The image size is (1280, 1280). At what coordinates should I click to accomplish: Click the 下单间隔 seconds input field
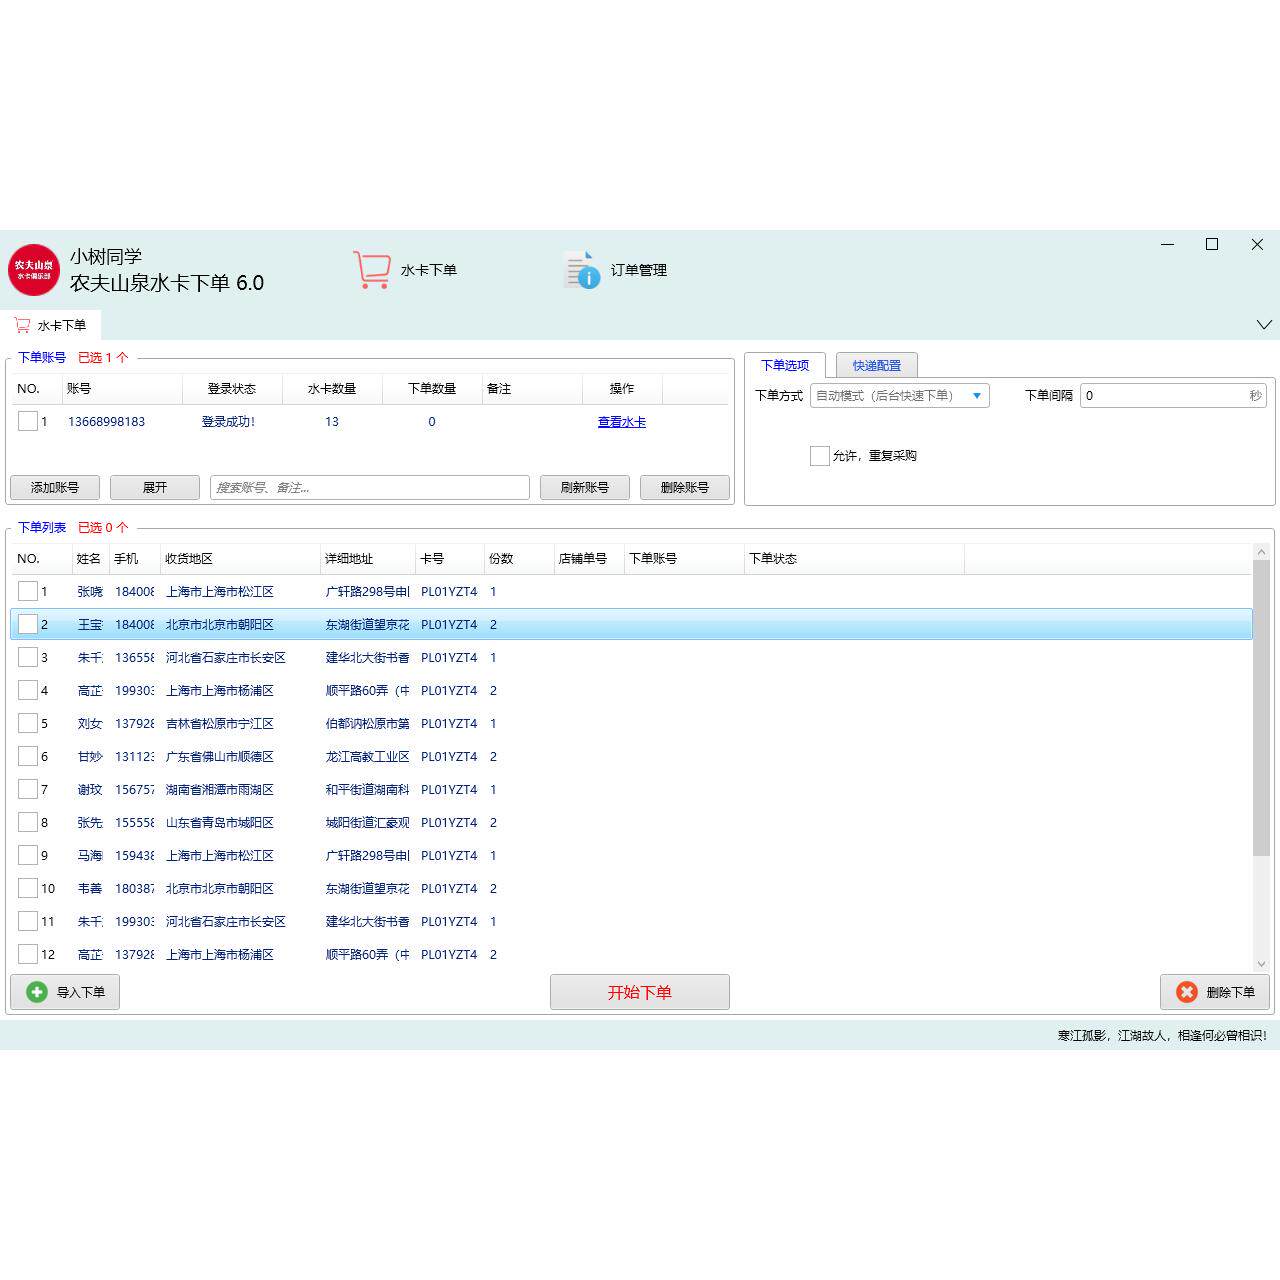(1173, 396)
